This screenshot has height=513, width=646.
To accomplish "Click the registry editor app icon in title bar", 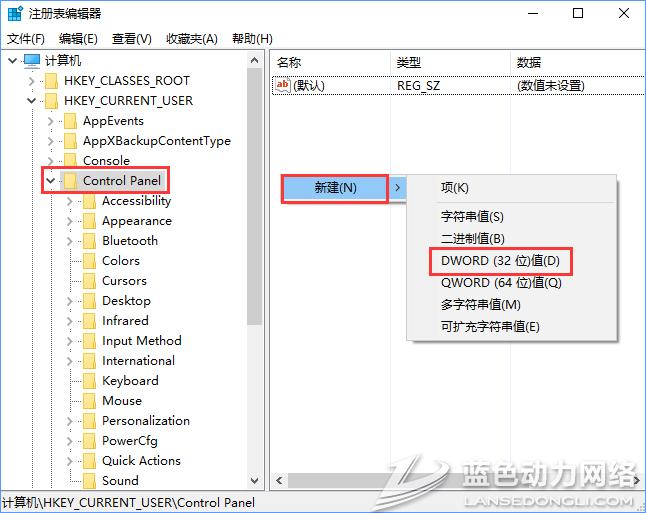I will point(14,14).
